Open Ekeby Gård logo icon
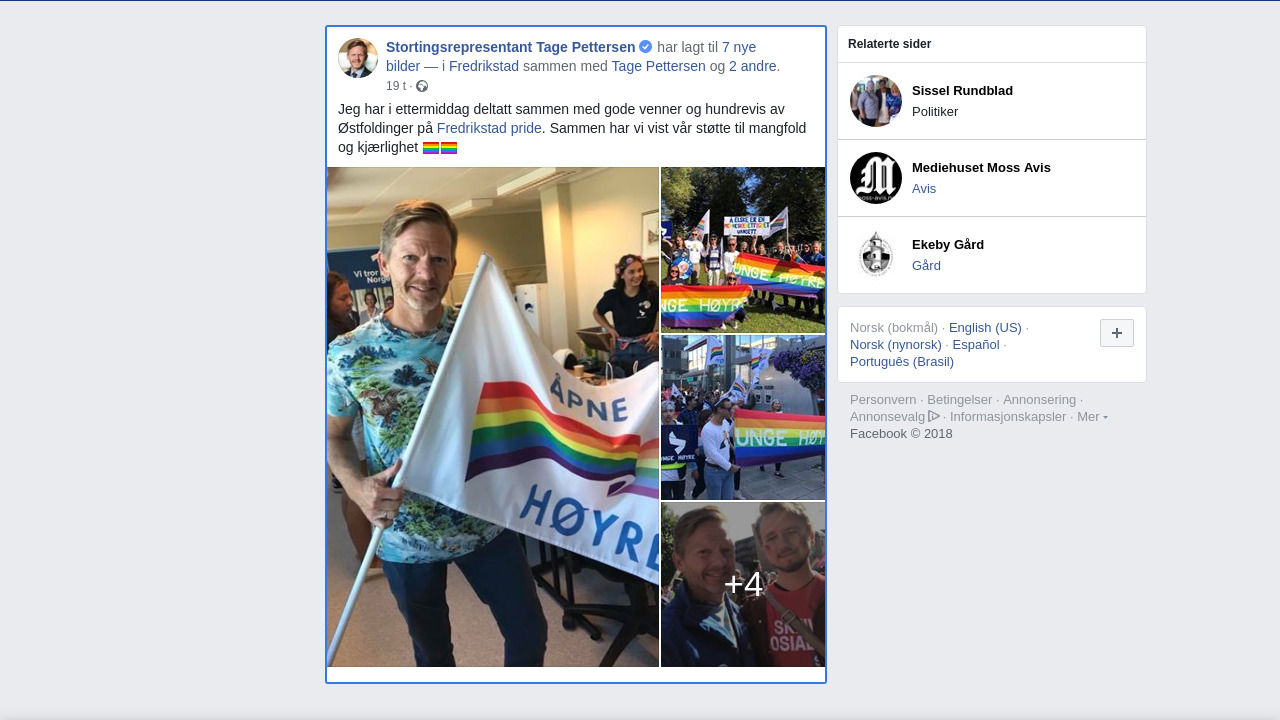The image size is (1280, 720). pos(876,255)
